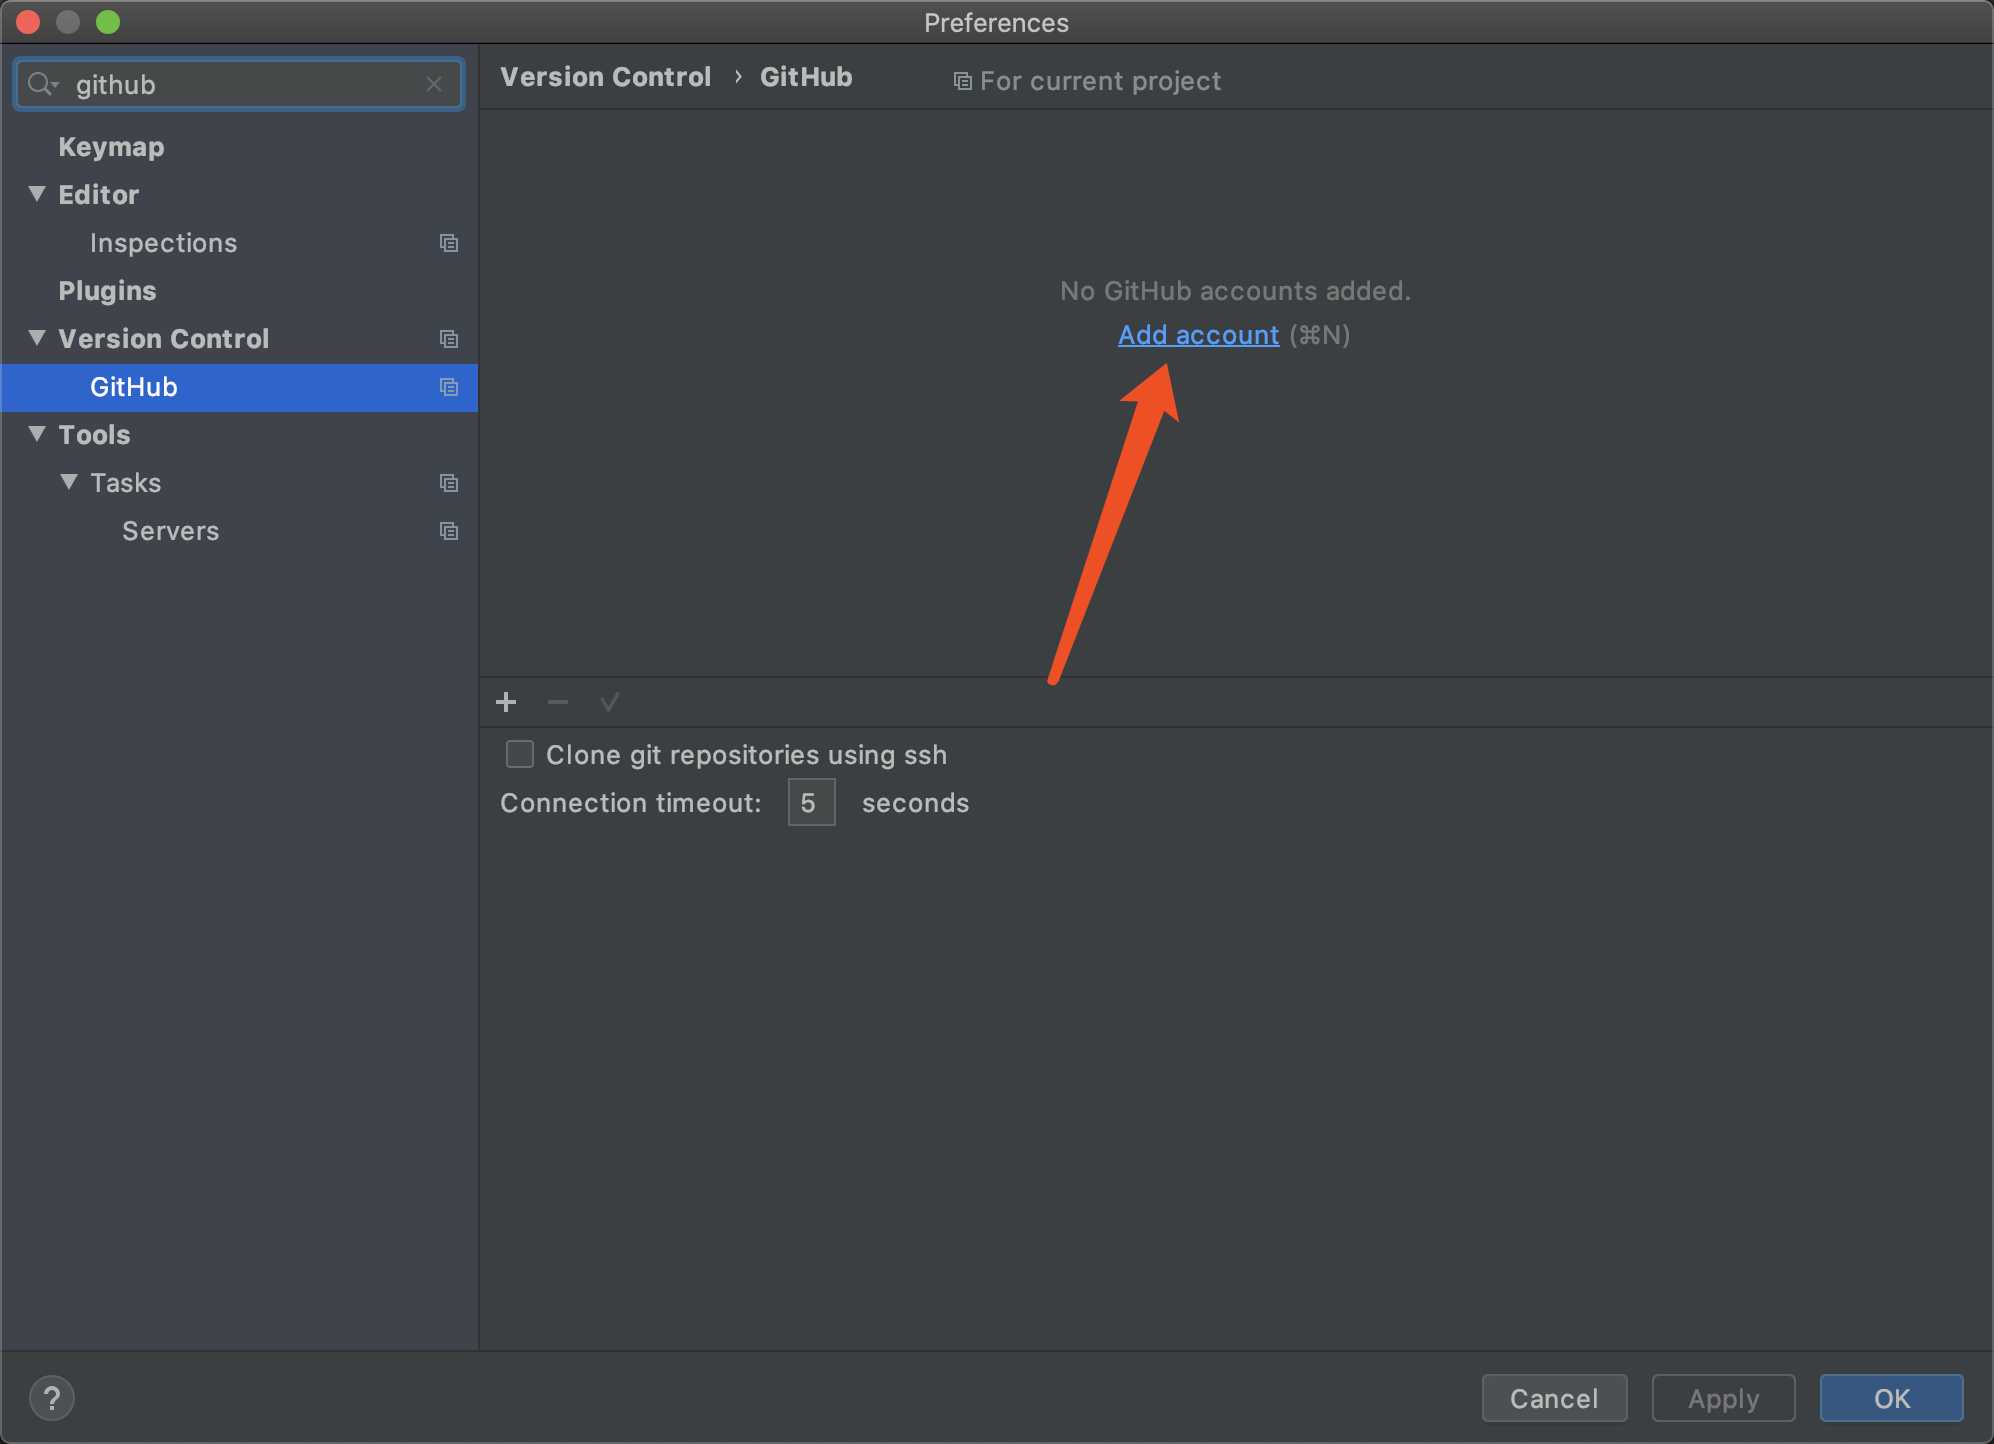Viewport: 1994px width, 1444px height.
Task: Confirm with the OK button
Action: (x=1891, y=1398)
